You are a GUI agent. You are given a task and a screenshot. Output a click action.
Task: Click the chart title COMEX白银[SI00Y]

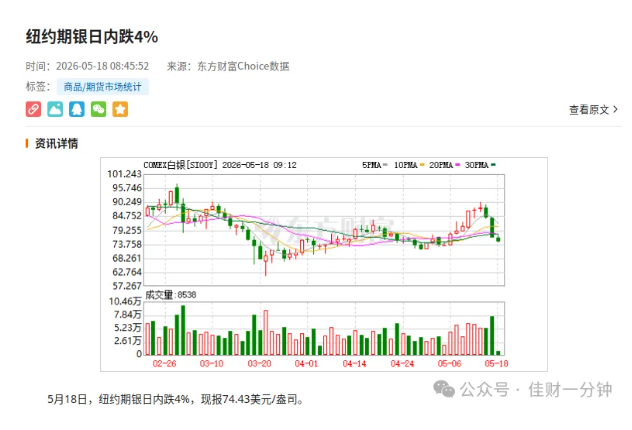pos(181,165)
